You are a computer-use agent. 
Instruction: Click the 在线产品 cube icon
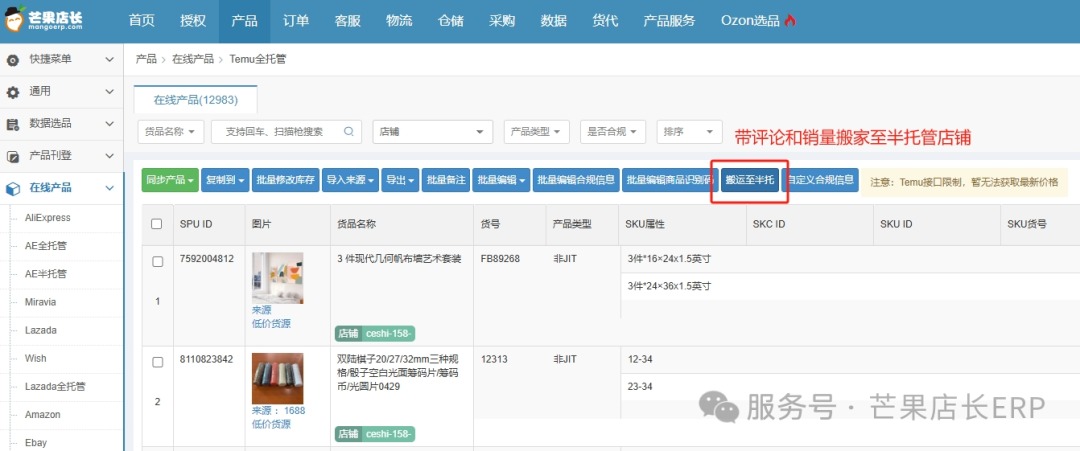(x=12, y=189)
